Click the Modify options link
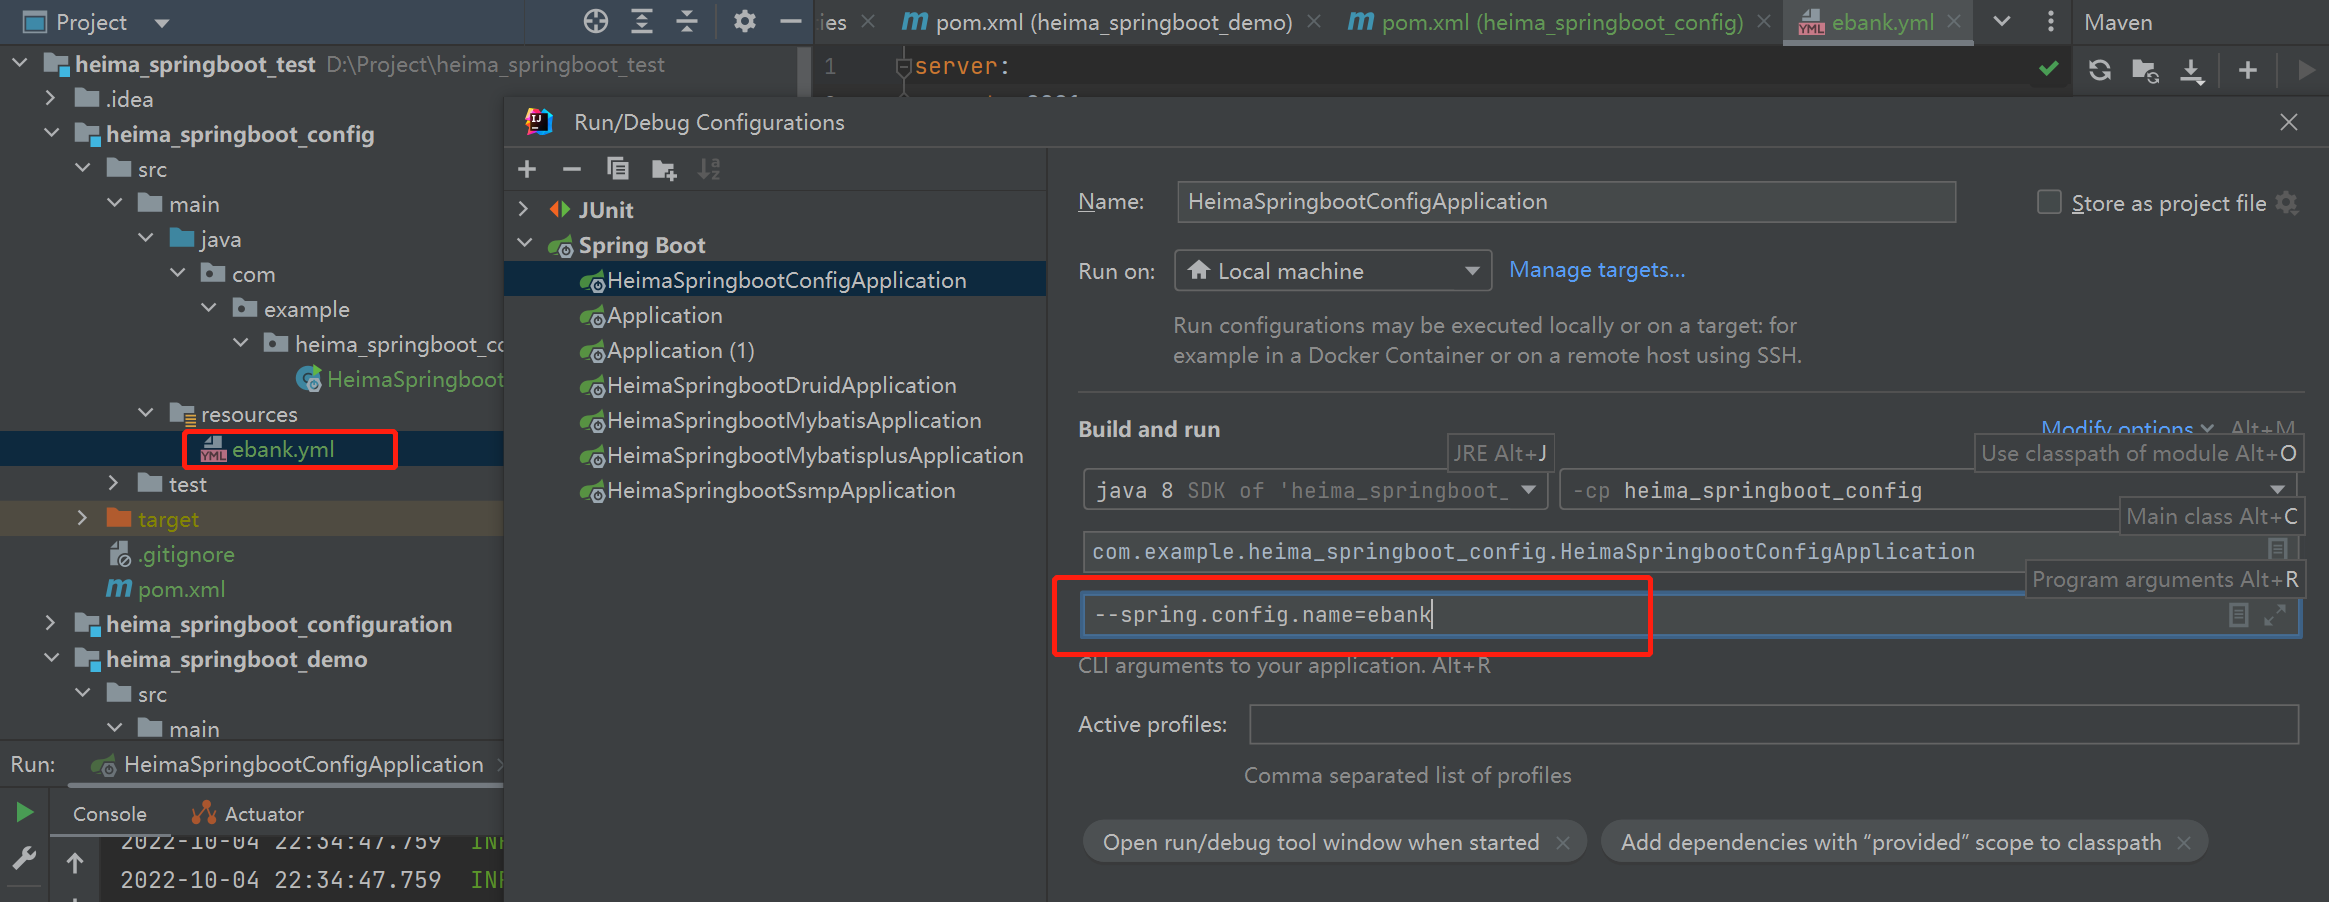2329x902 pixels. click(x=2116, y=429)
